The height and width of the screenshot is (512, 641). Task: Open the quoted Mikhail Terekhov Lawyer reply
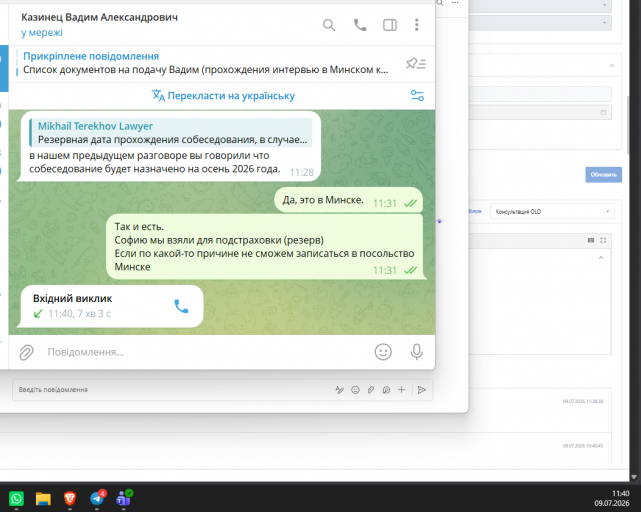171,132
